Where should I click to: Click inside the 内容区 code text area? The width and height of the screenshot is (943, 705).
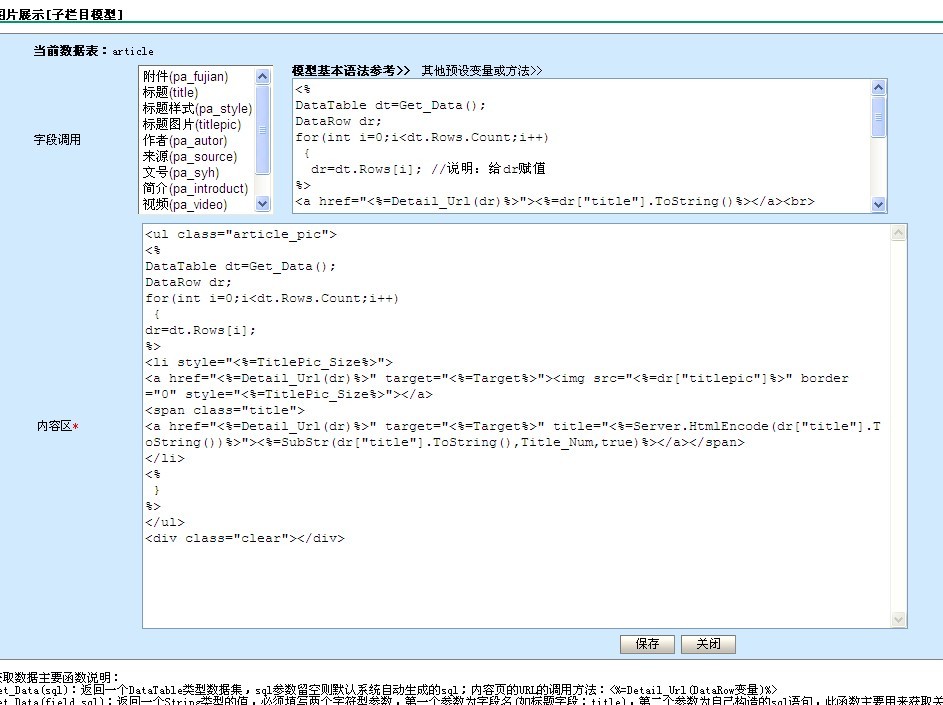(x=516, y=580)
